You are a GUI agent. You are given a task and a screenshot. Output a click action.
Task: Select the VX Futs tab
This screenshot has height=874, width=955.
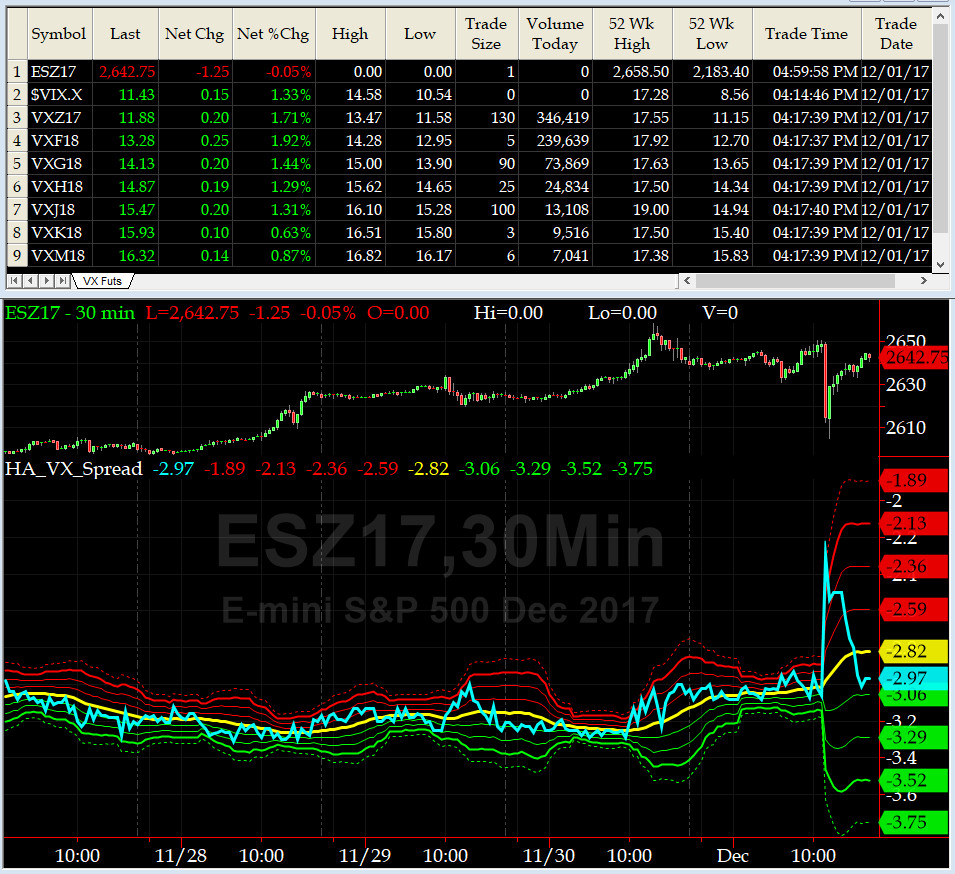[x=102, y=281]
